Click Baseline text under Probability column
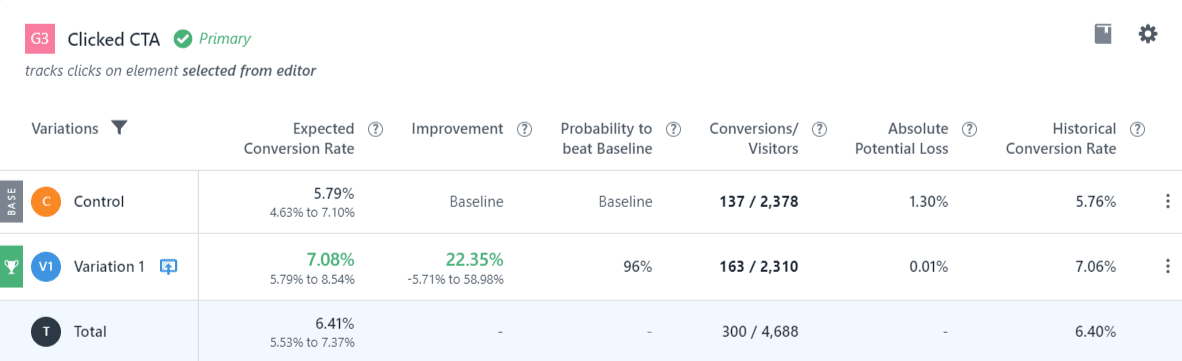The width and height of the screenshot is (1182, 361). click(626, 201)
